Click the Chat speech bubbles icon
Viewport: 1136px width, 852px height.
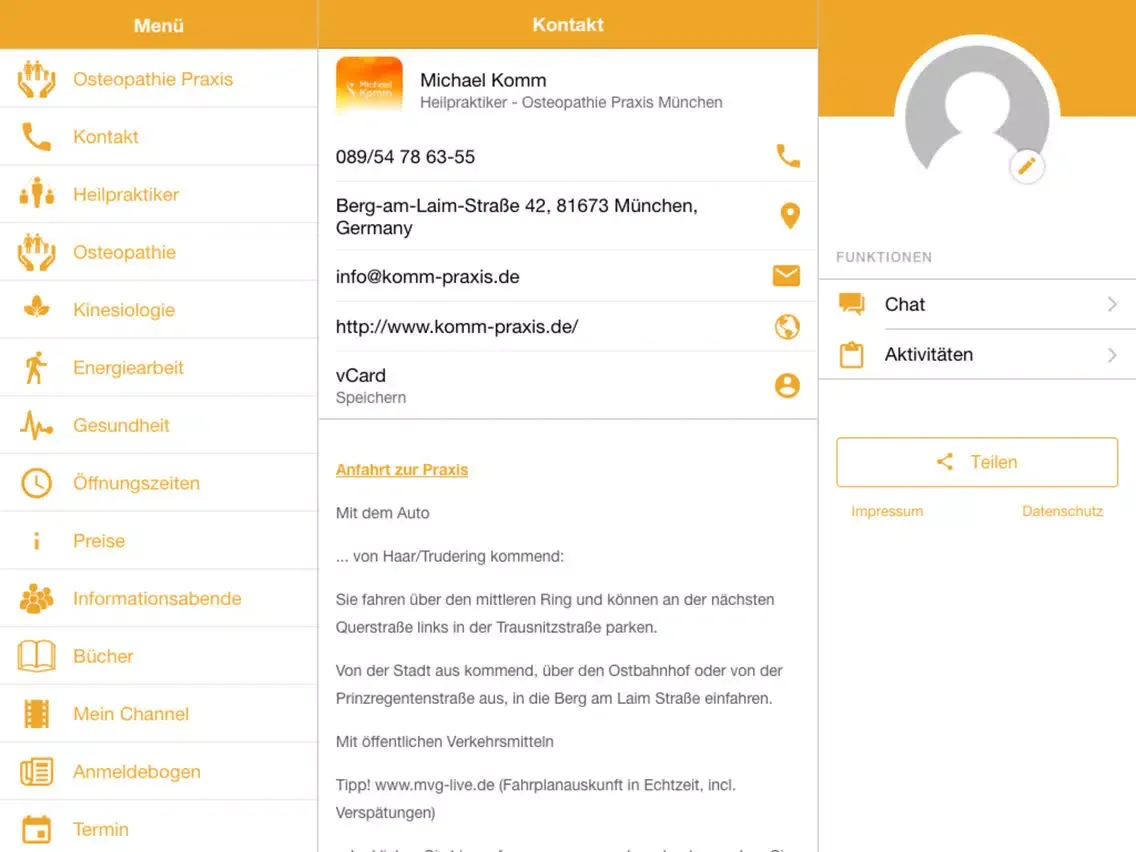(851, 304)
